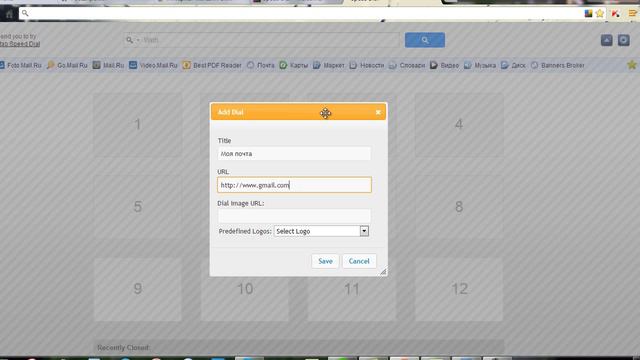This screenshot has width=640, height=360.
Task: Click the blue page search button
Action: [425, 40]
